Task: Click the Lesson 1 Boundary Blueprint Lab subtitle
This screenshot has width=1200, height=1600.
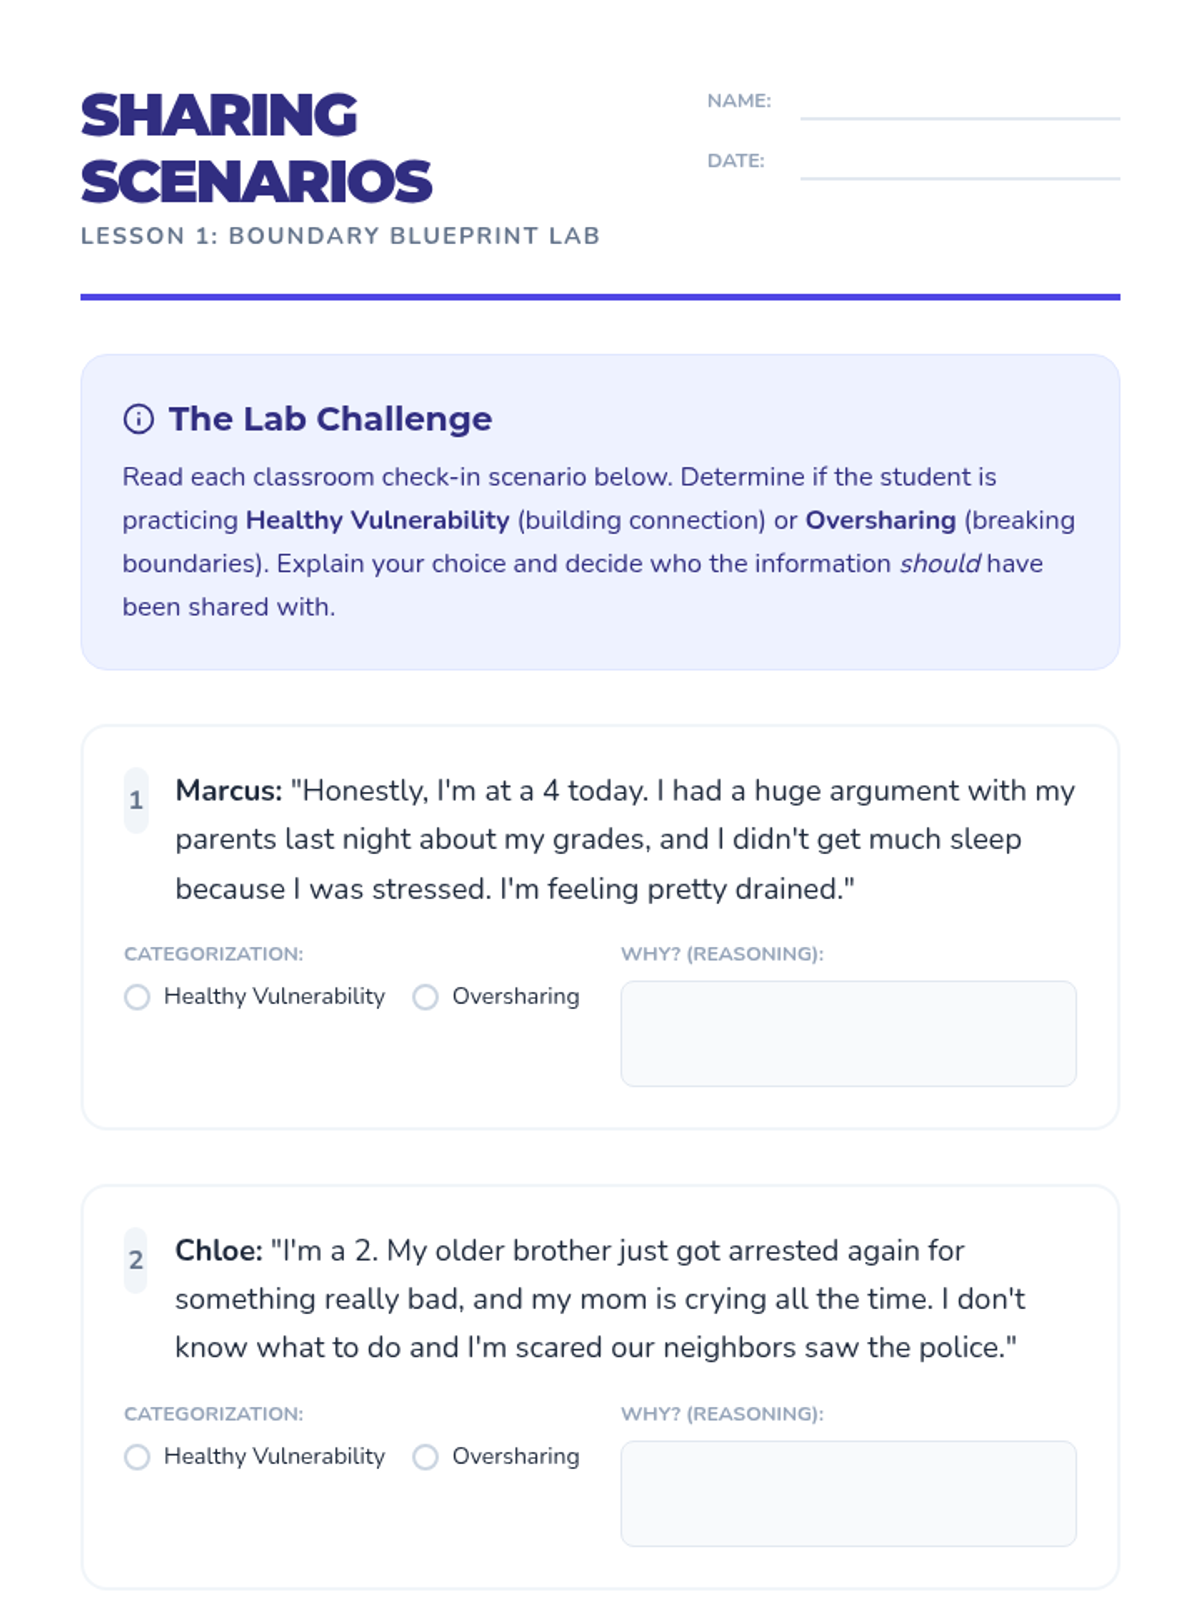Action: tap(340, 236)
